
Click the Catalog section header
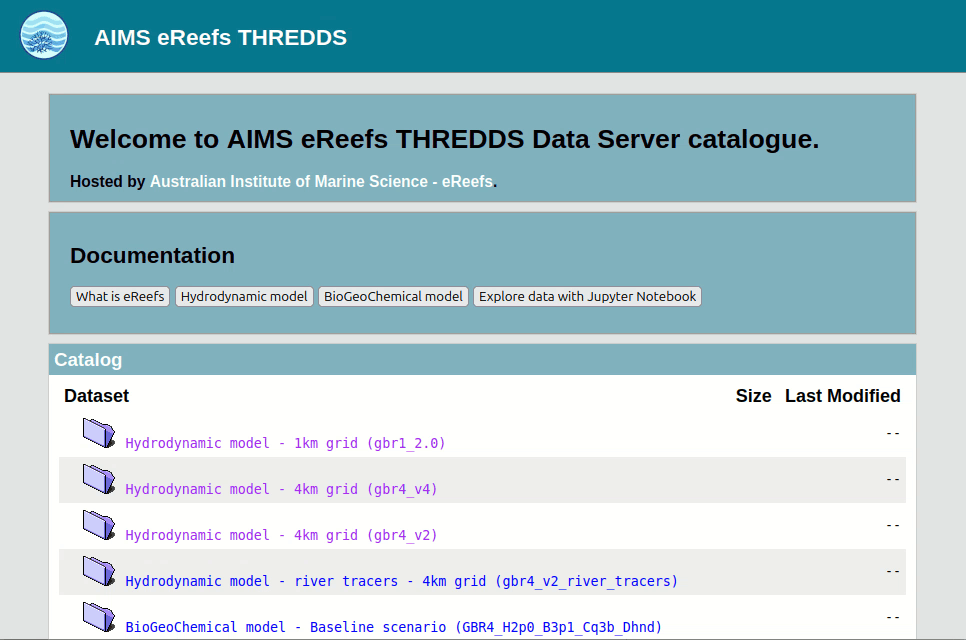88,360
